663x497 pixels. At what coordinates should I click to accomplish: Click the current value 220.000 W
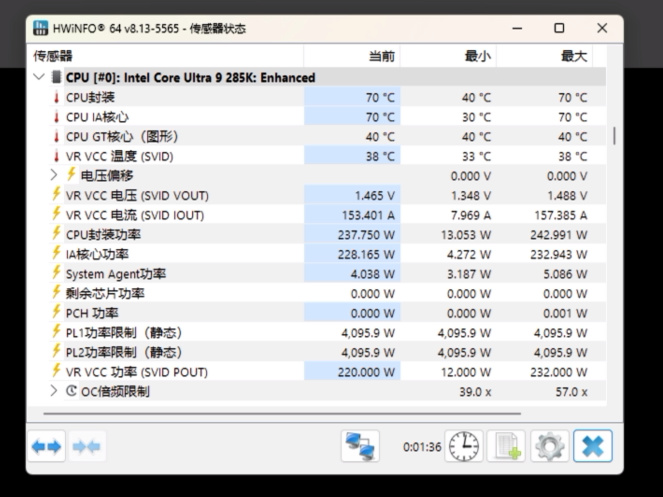(366, 372)
